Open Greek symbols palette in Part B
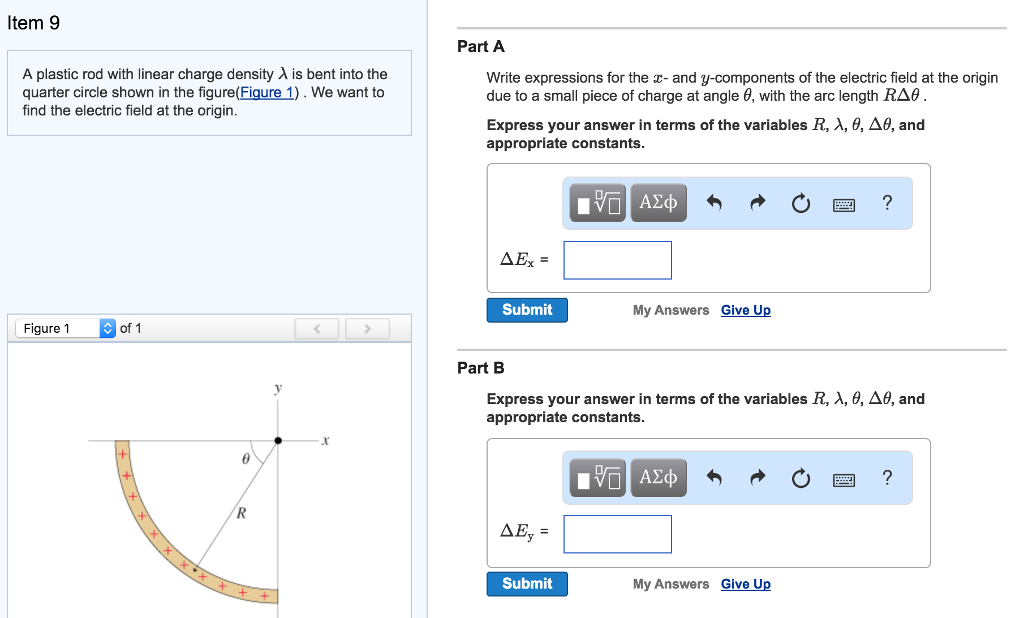The image size is (1024, 618). click(x=658, y=478)
